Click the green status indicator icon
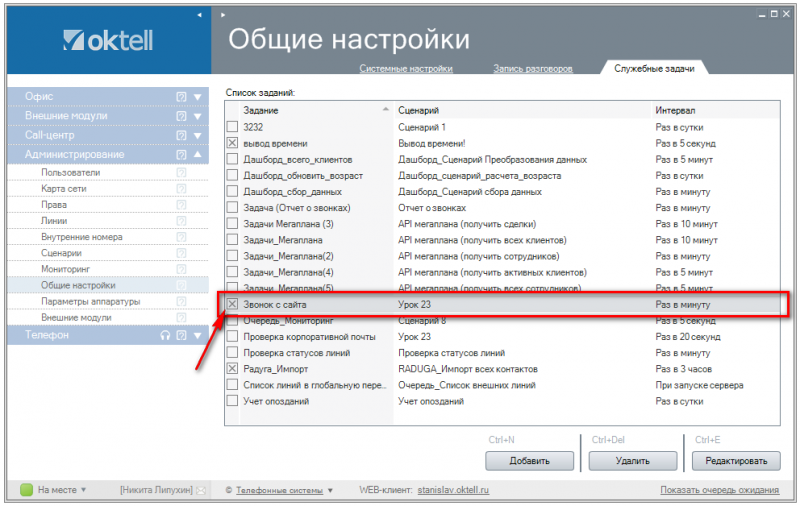This screenshot has height=506, width=800. (x=25, y=490)
